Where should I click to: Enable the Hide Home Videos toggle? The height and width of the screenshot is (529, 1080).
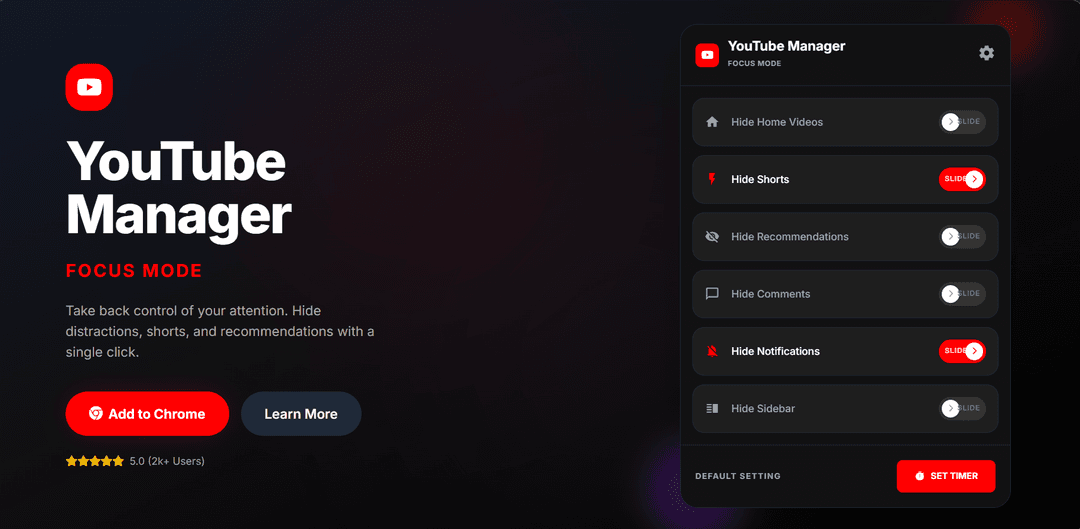pos(962,122)
